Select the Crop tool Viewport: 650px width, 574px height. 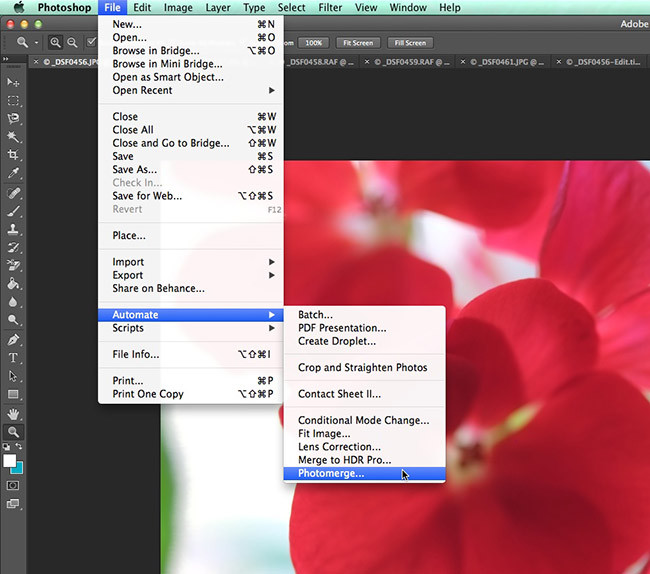[x=14, y=155]
